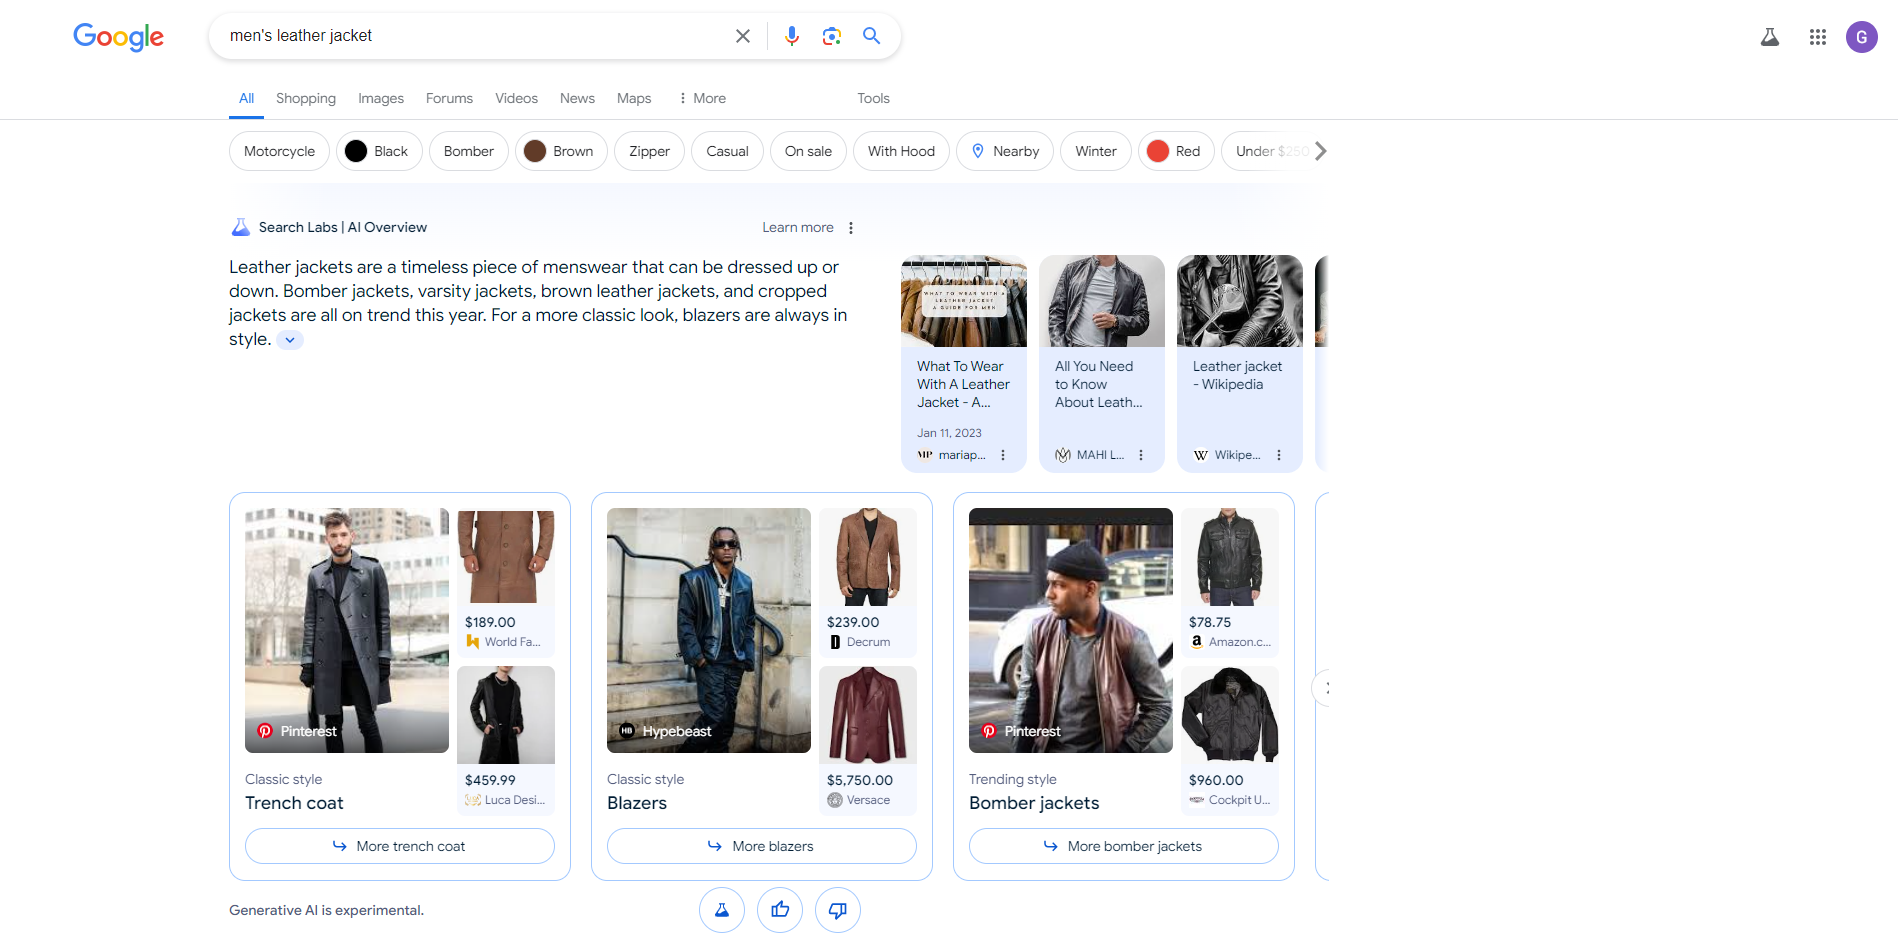Click the Trench coat heading text

(x=294, y=803)
